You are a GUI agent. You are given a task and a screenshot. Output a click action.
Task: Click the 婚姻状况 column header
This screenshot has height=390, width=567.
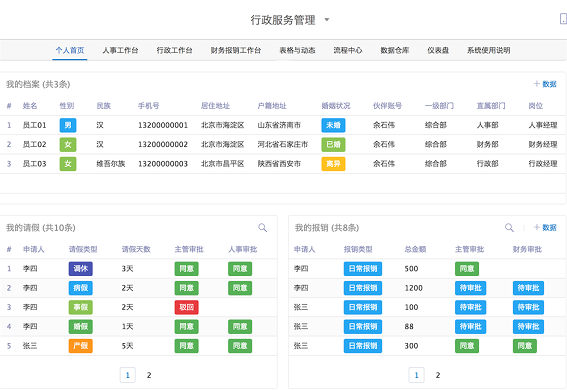point(336,106)
